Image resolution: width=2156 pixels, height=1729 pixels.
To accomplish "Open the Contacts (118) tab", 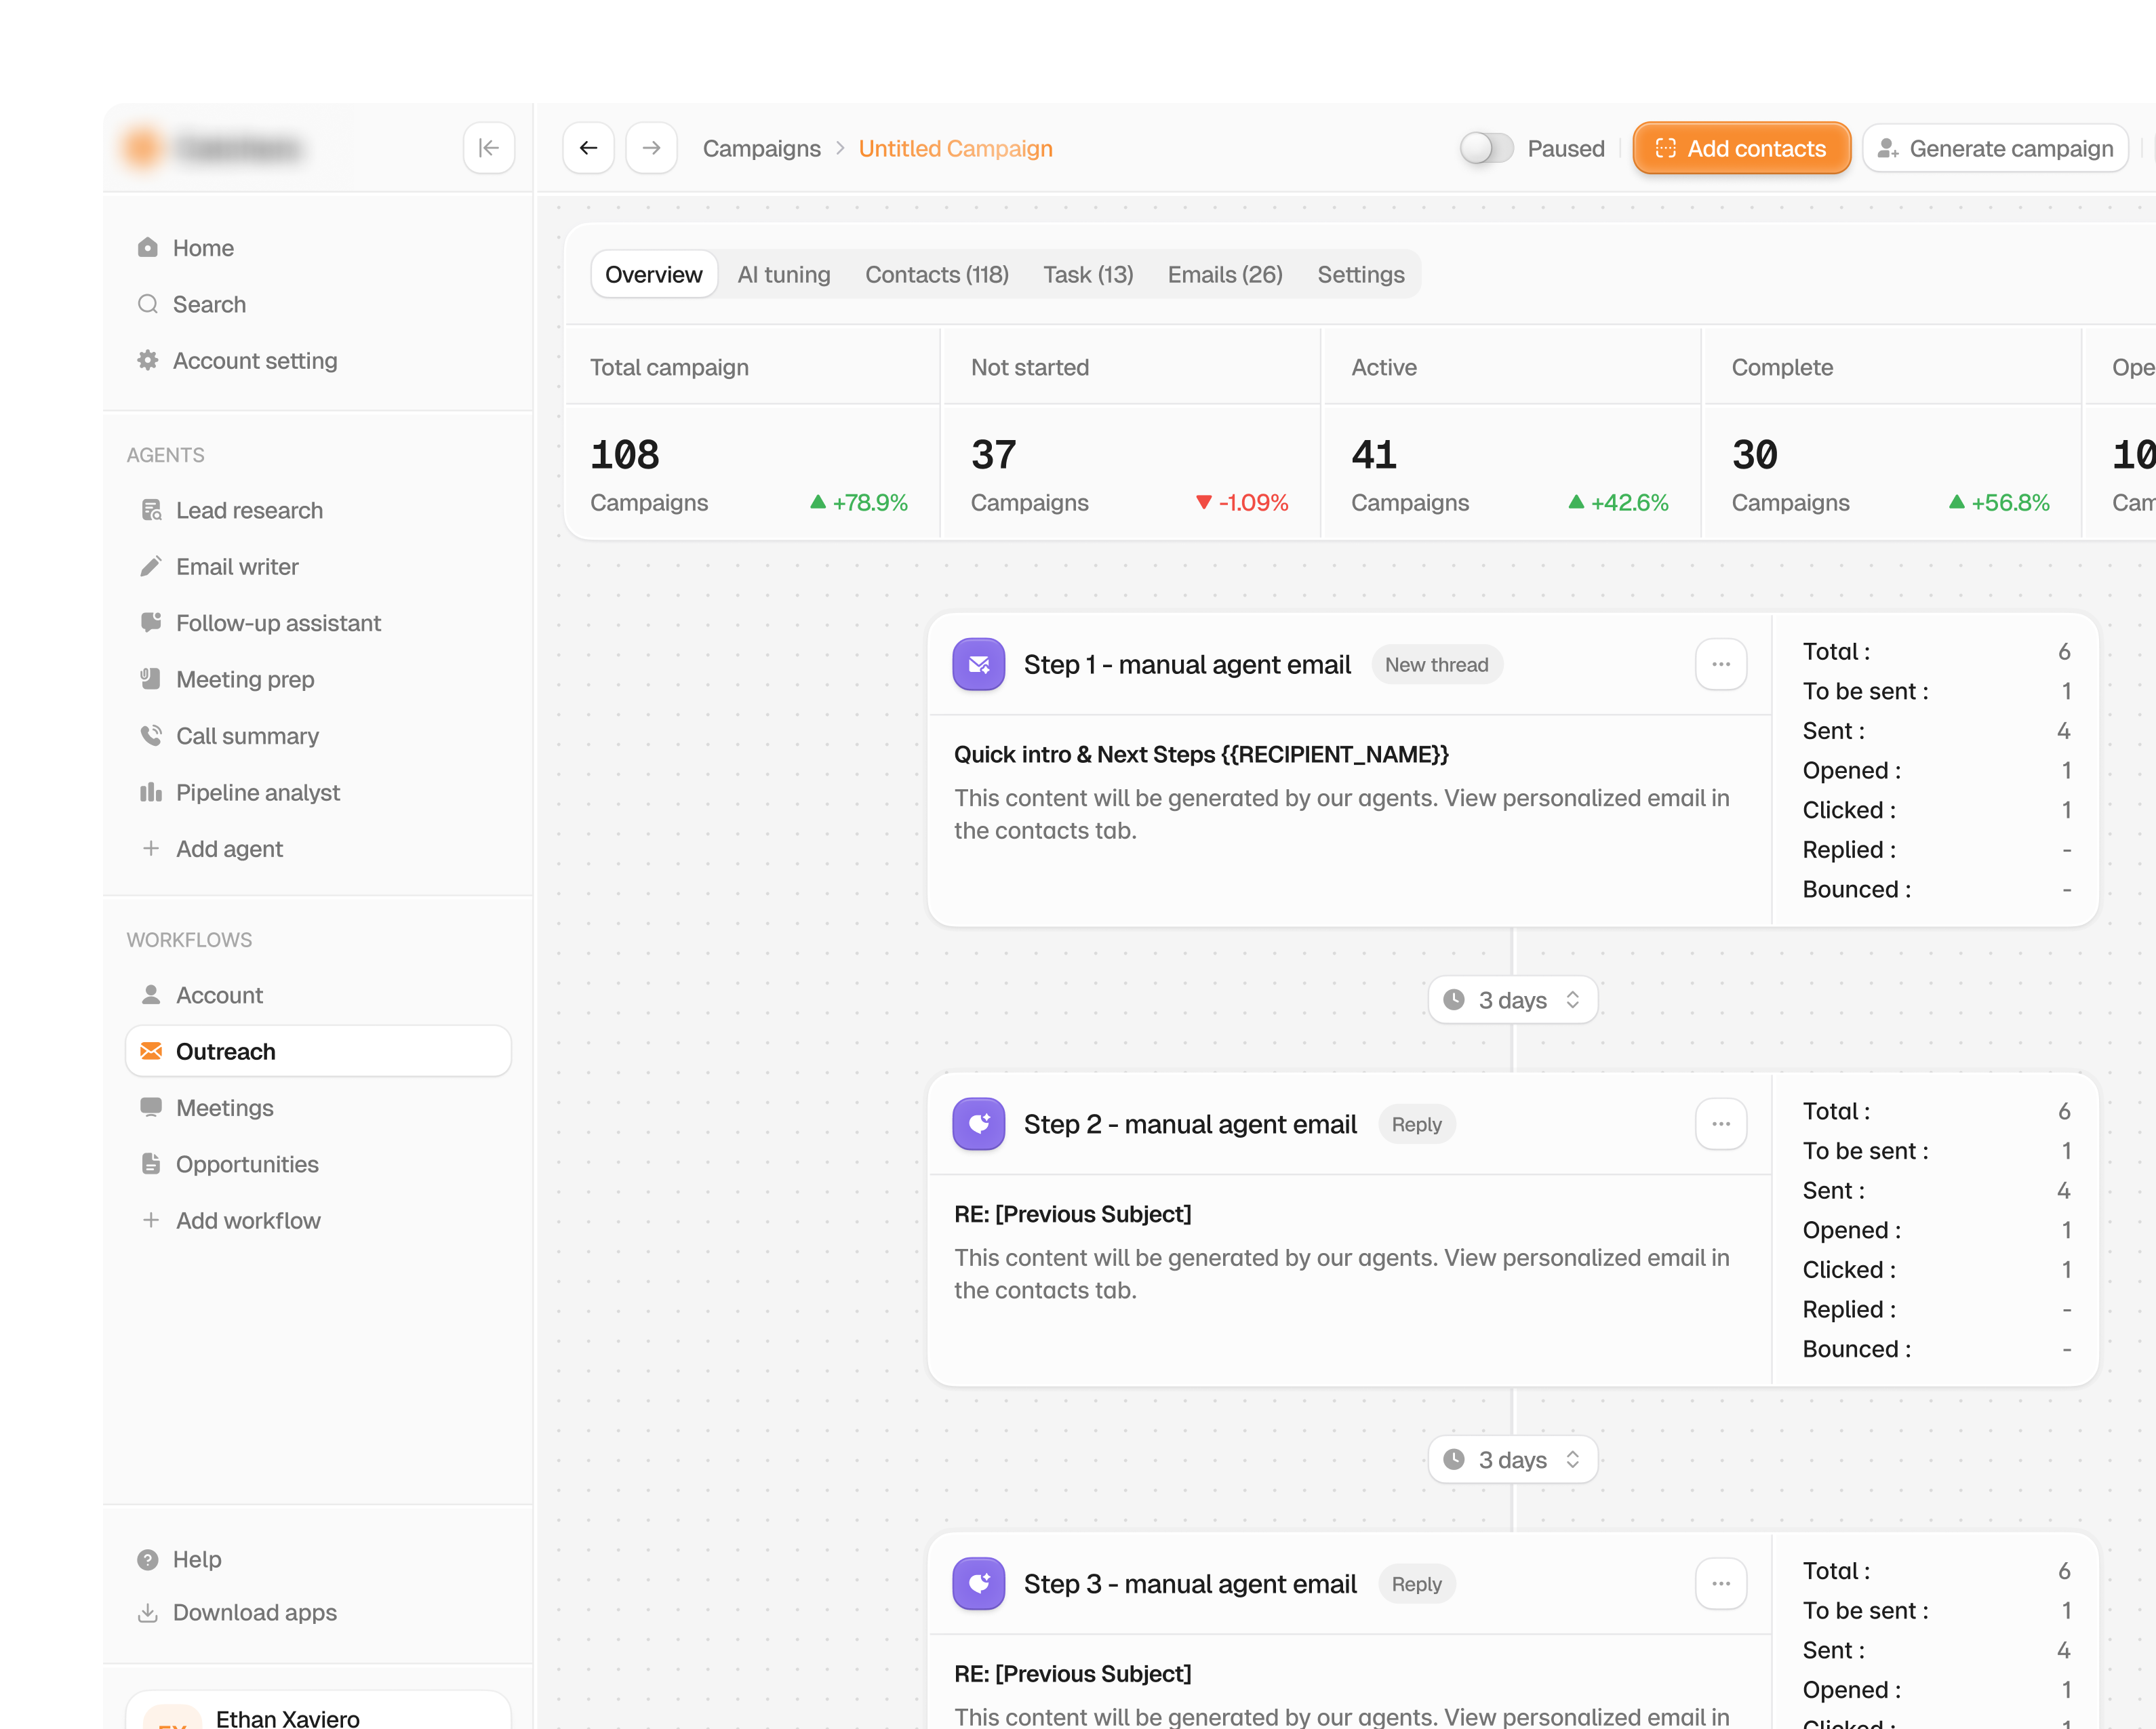I will [937, 274].
